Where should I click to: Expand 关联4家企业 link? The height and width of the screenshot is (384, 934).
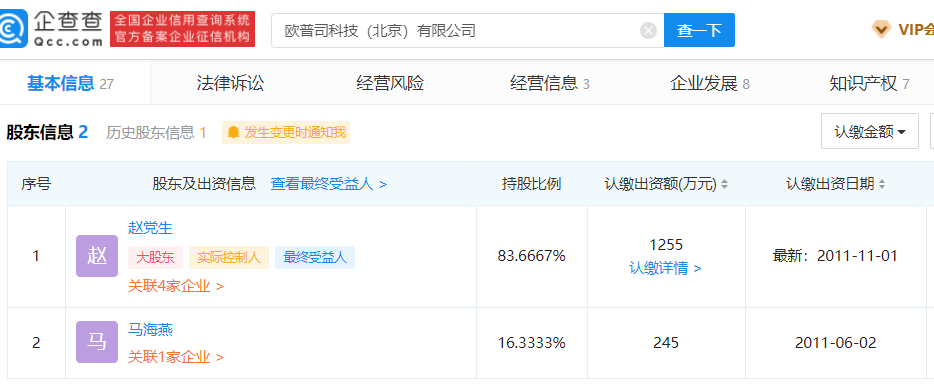tap(176, 286)
